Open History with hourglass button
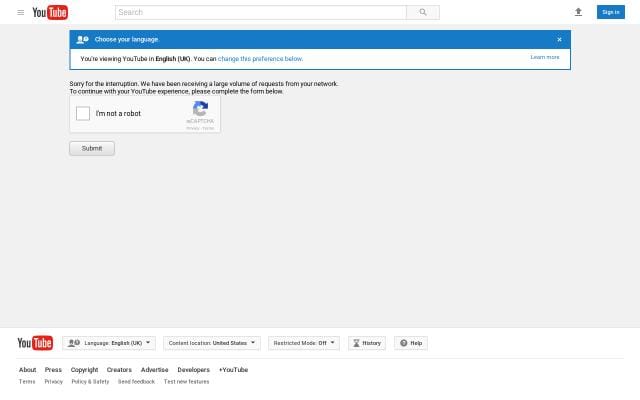The height and width of the screenshot is (400, 640). click(x=367, y=343)
